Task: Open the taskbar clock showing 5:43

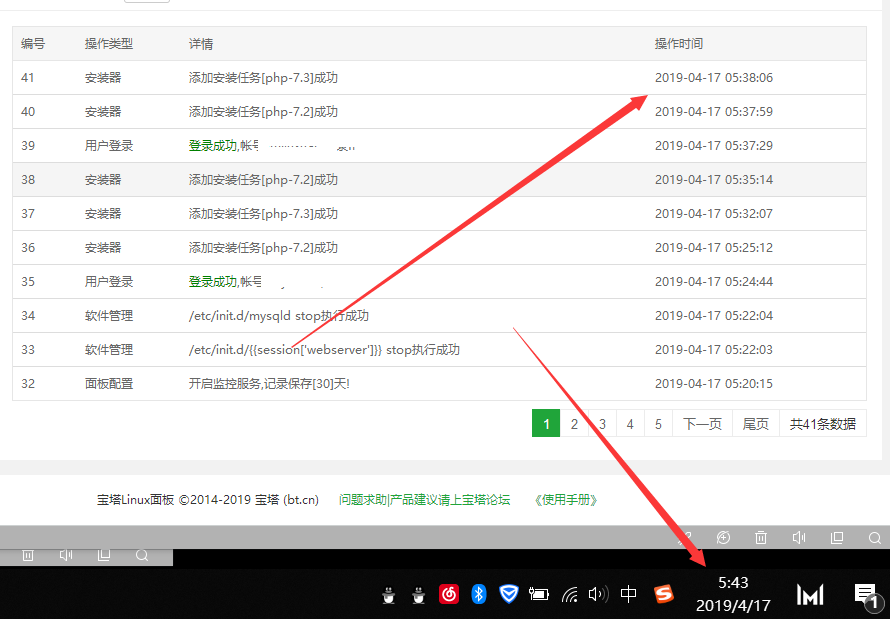Action: pos(733,594)
